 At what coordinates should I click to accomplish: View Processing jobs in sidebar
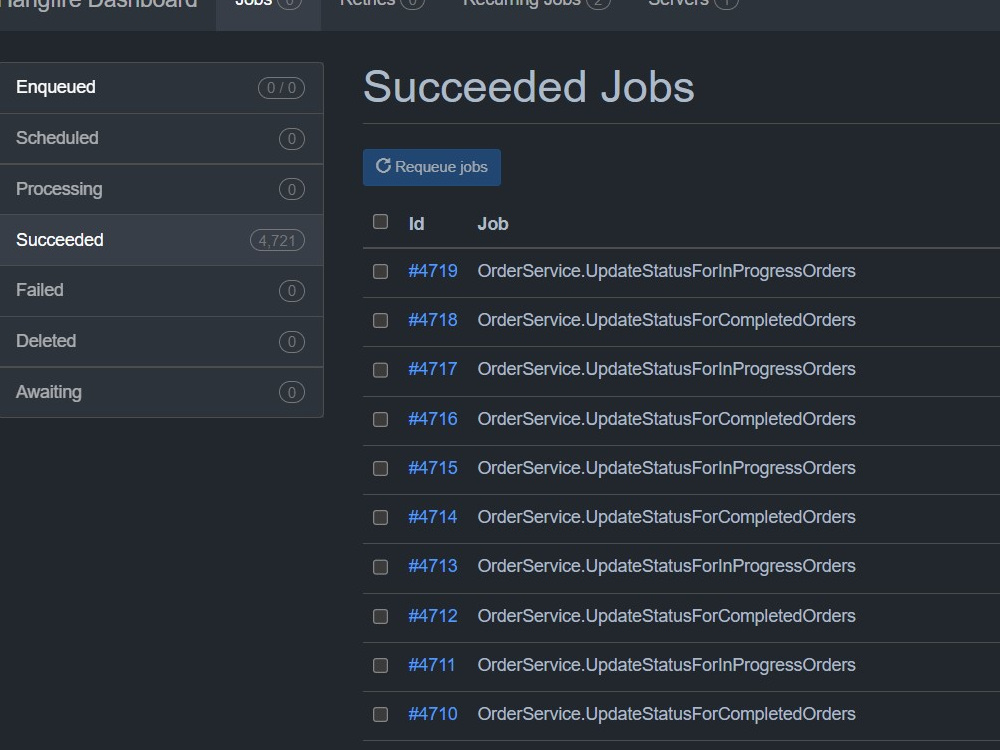click(161, 189)
